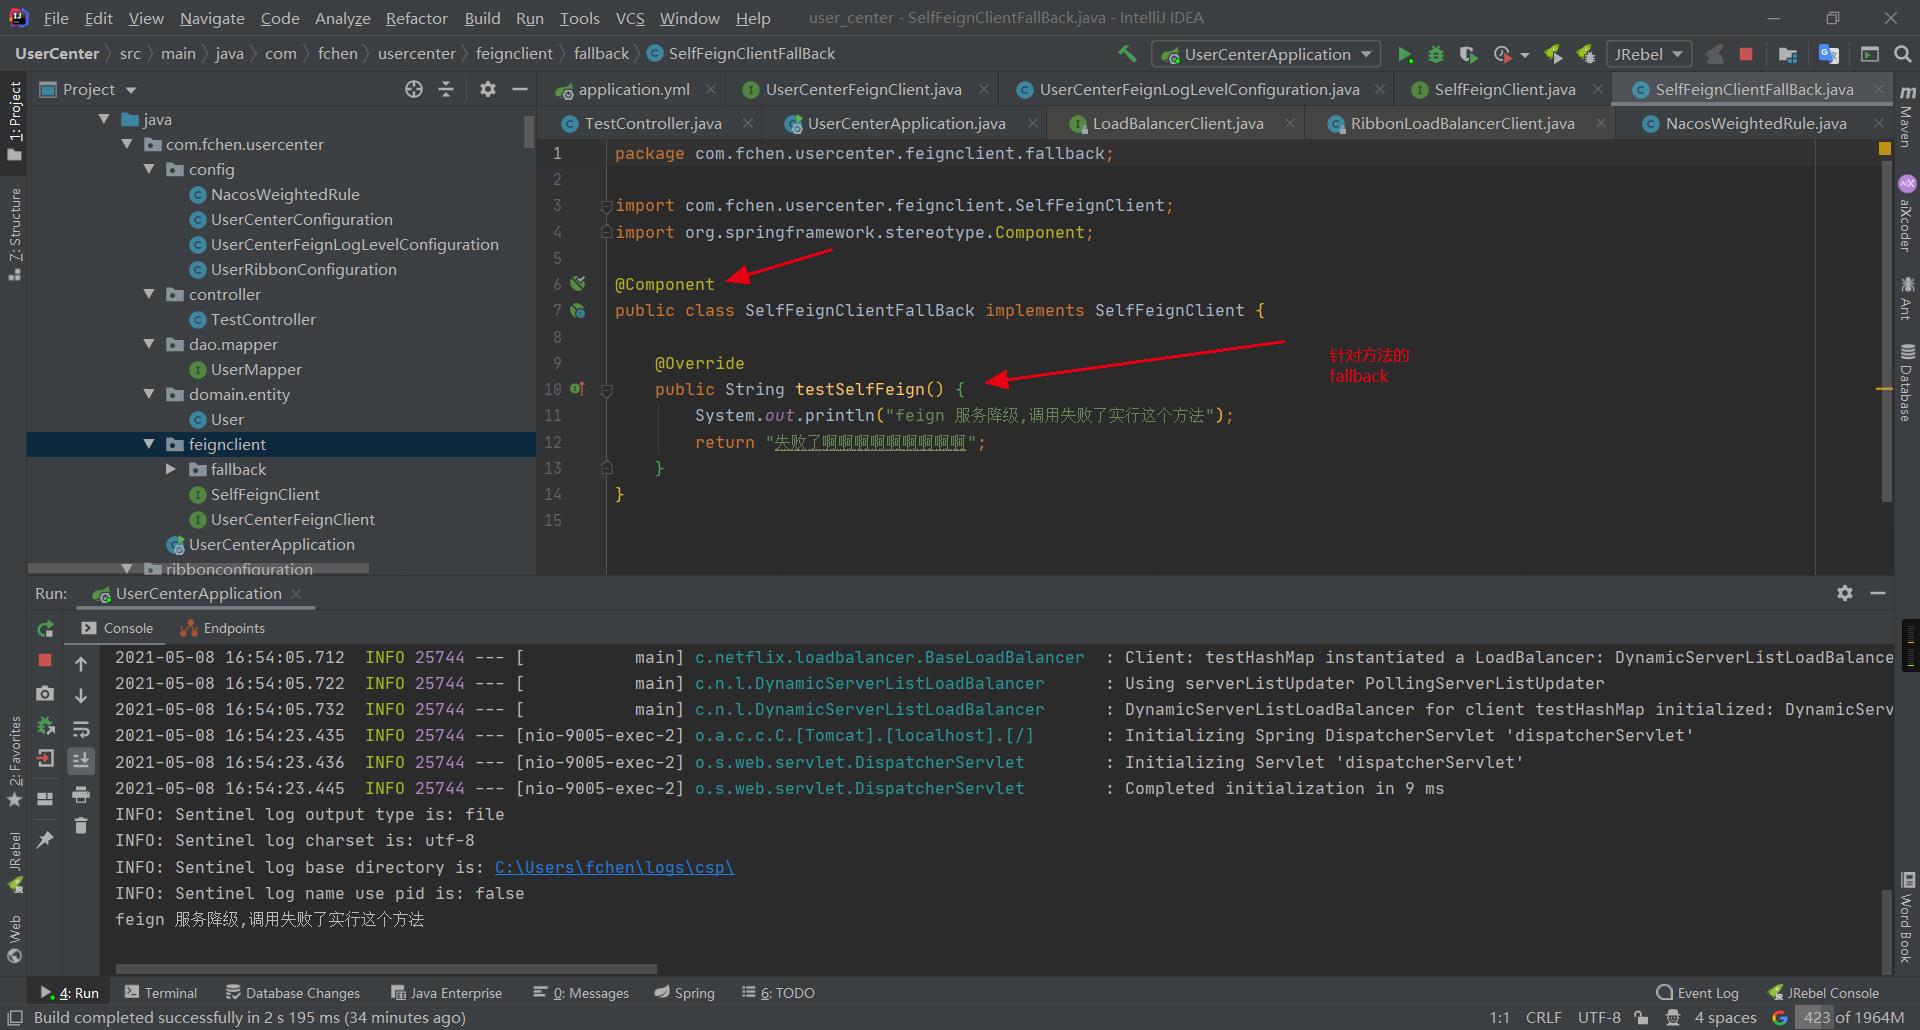Image resolution: width=1920 pixels, height=1030 pixels.
Task: Click the Exit application icon in Run panel
Action: click(45, 759)
